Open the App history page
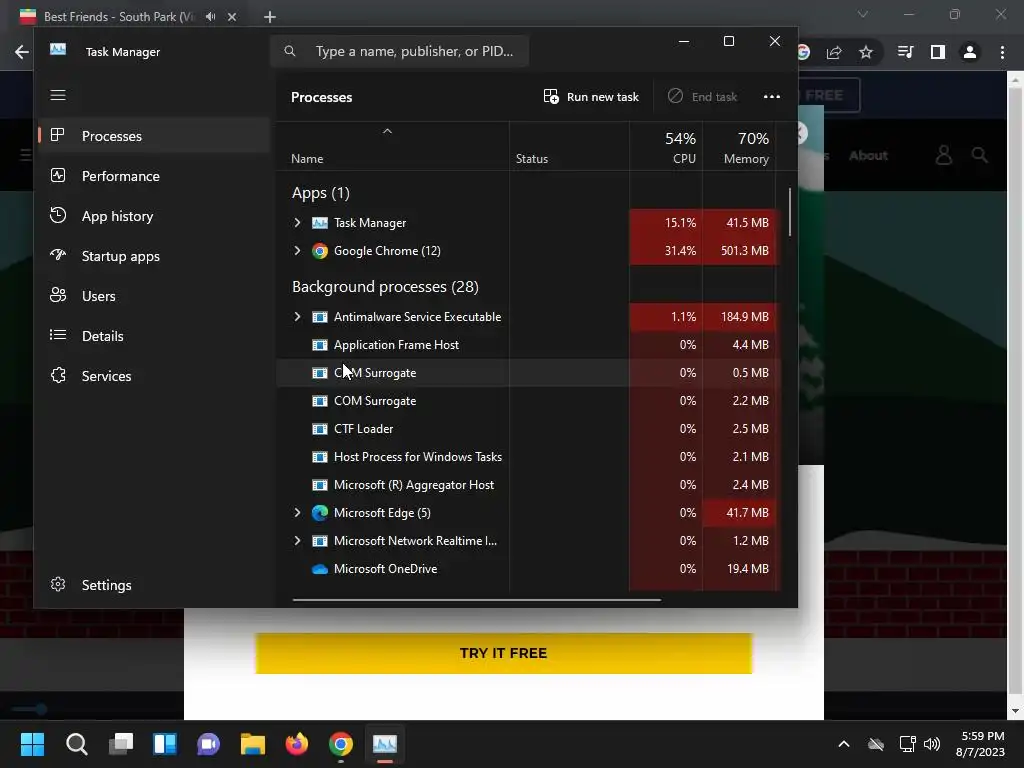Viewport: 1024px width, 768px height. pyautogui.click(x=154, y=216)
